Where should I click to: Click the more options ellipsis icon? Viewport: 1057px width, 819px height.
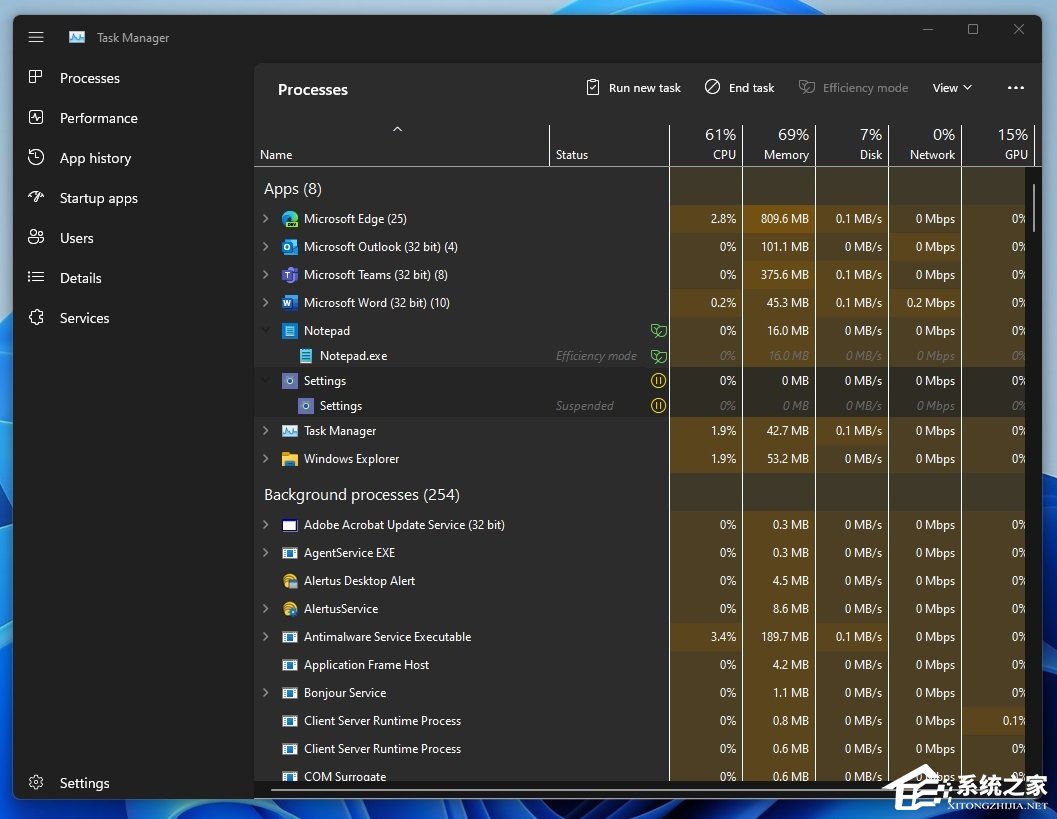click(1015, 88)
